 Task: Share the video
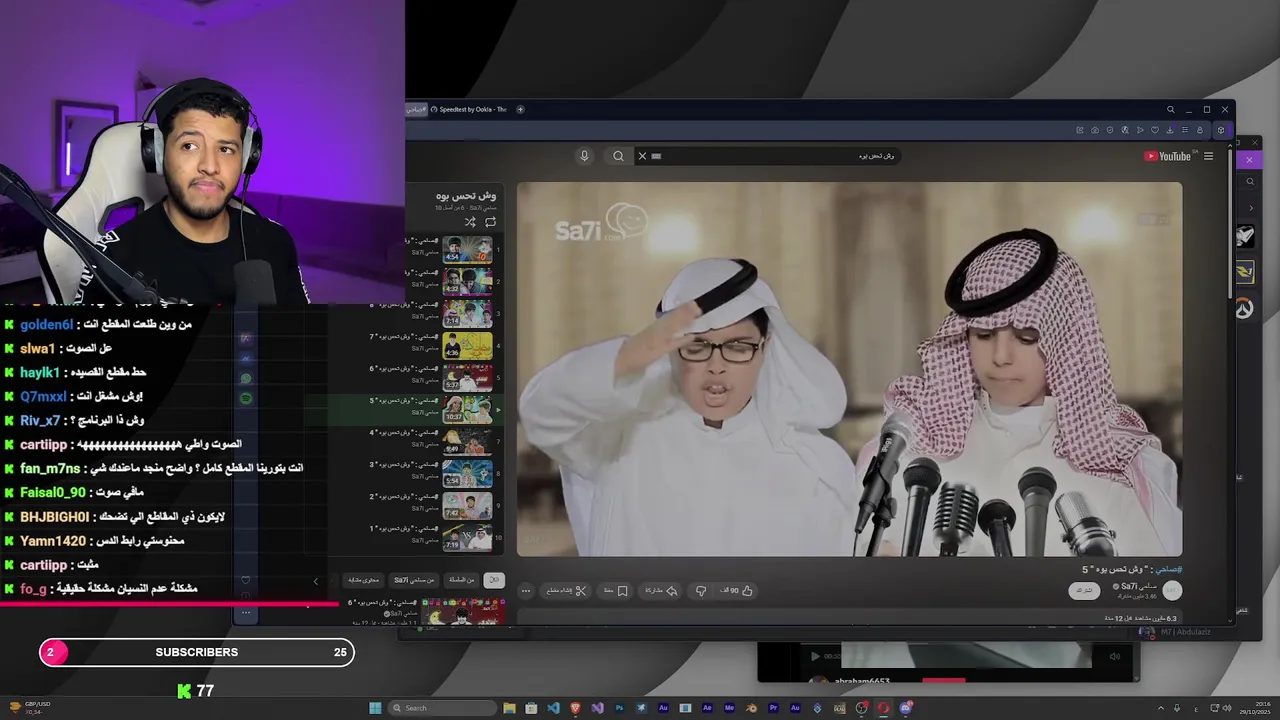point(659,591)
